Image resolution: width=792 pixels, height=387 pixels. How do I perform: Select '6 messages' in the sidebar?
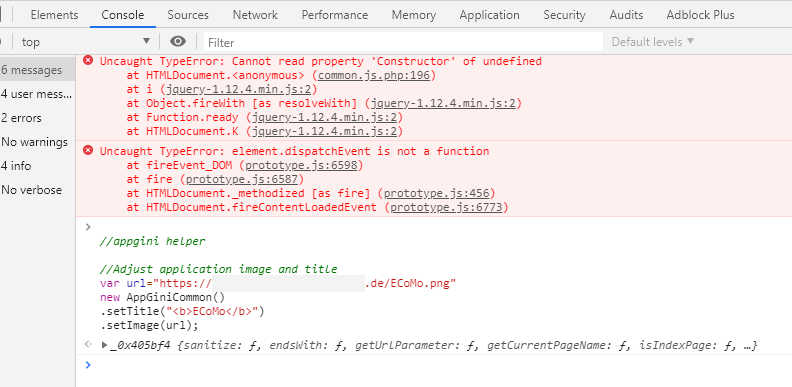pos(37,70)
